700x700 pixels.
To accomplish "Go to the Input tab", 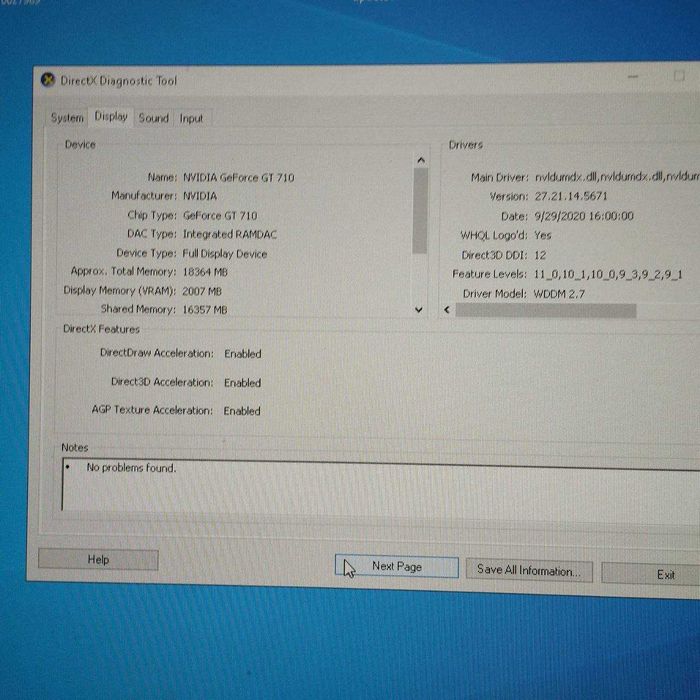I will click(x=191, y=118).
